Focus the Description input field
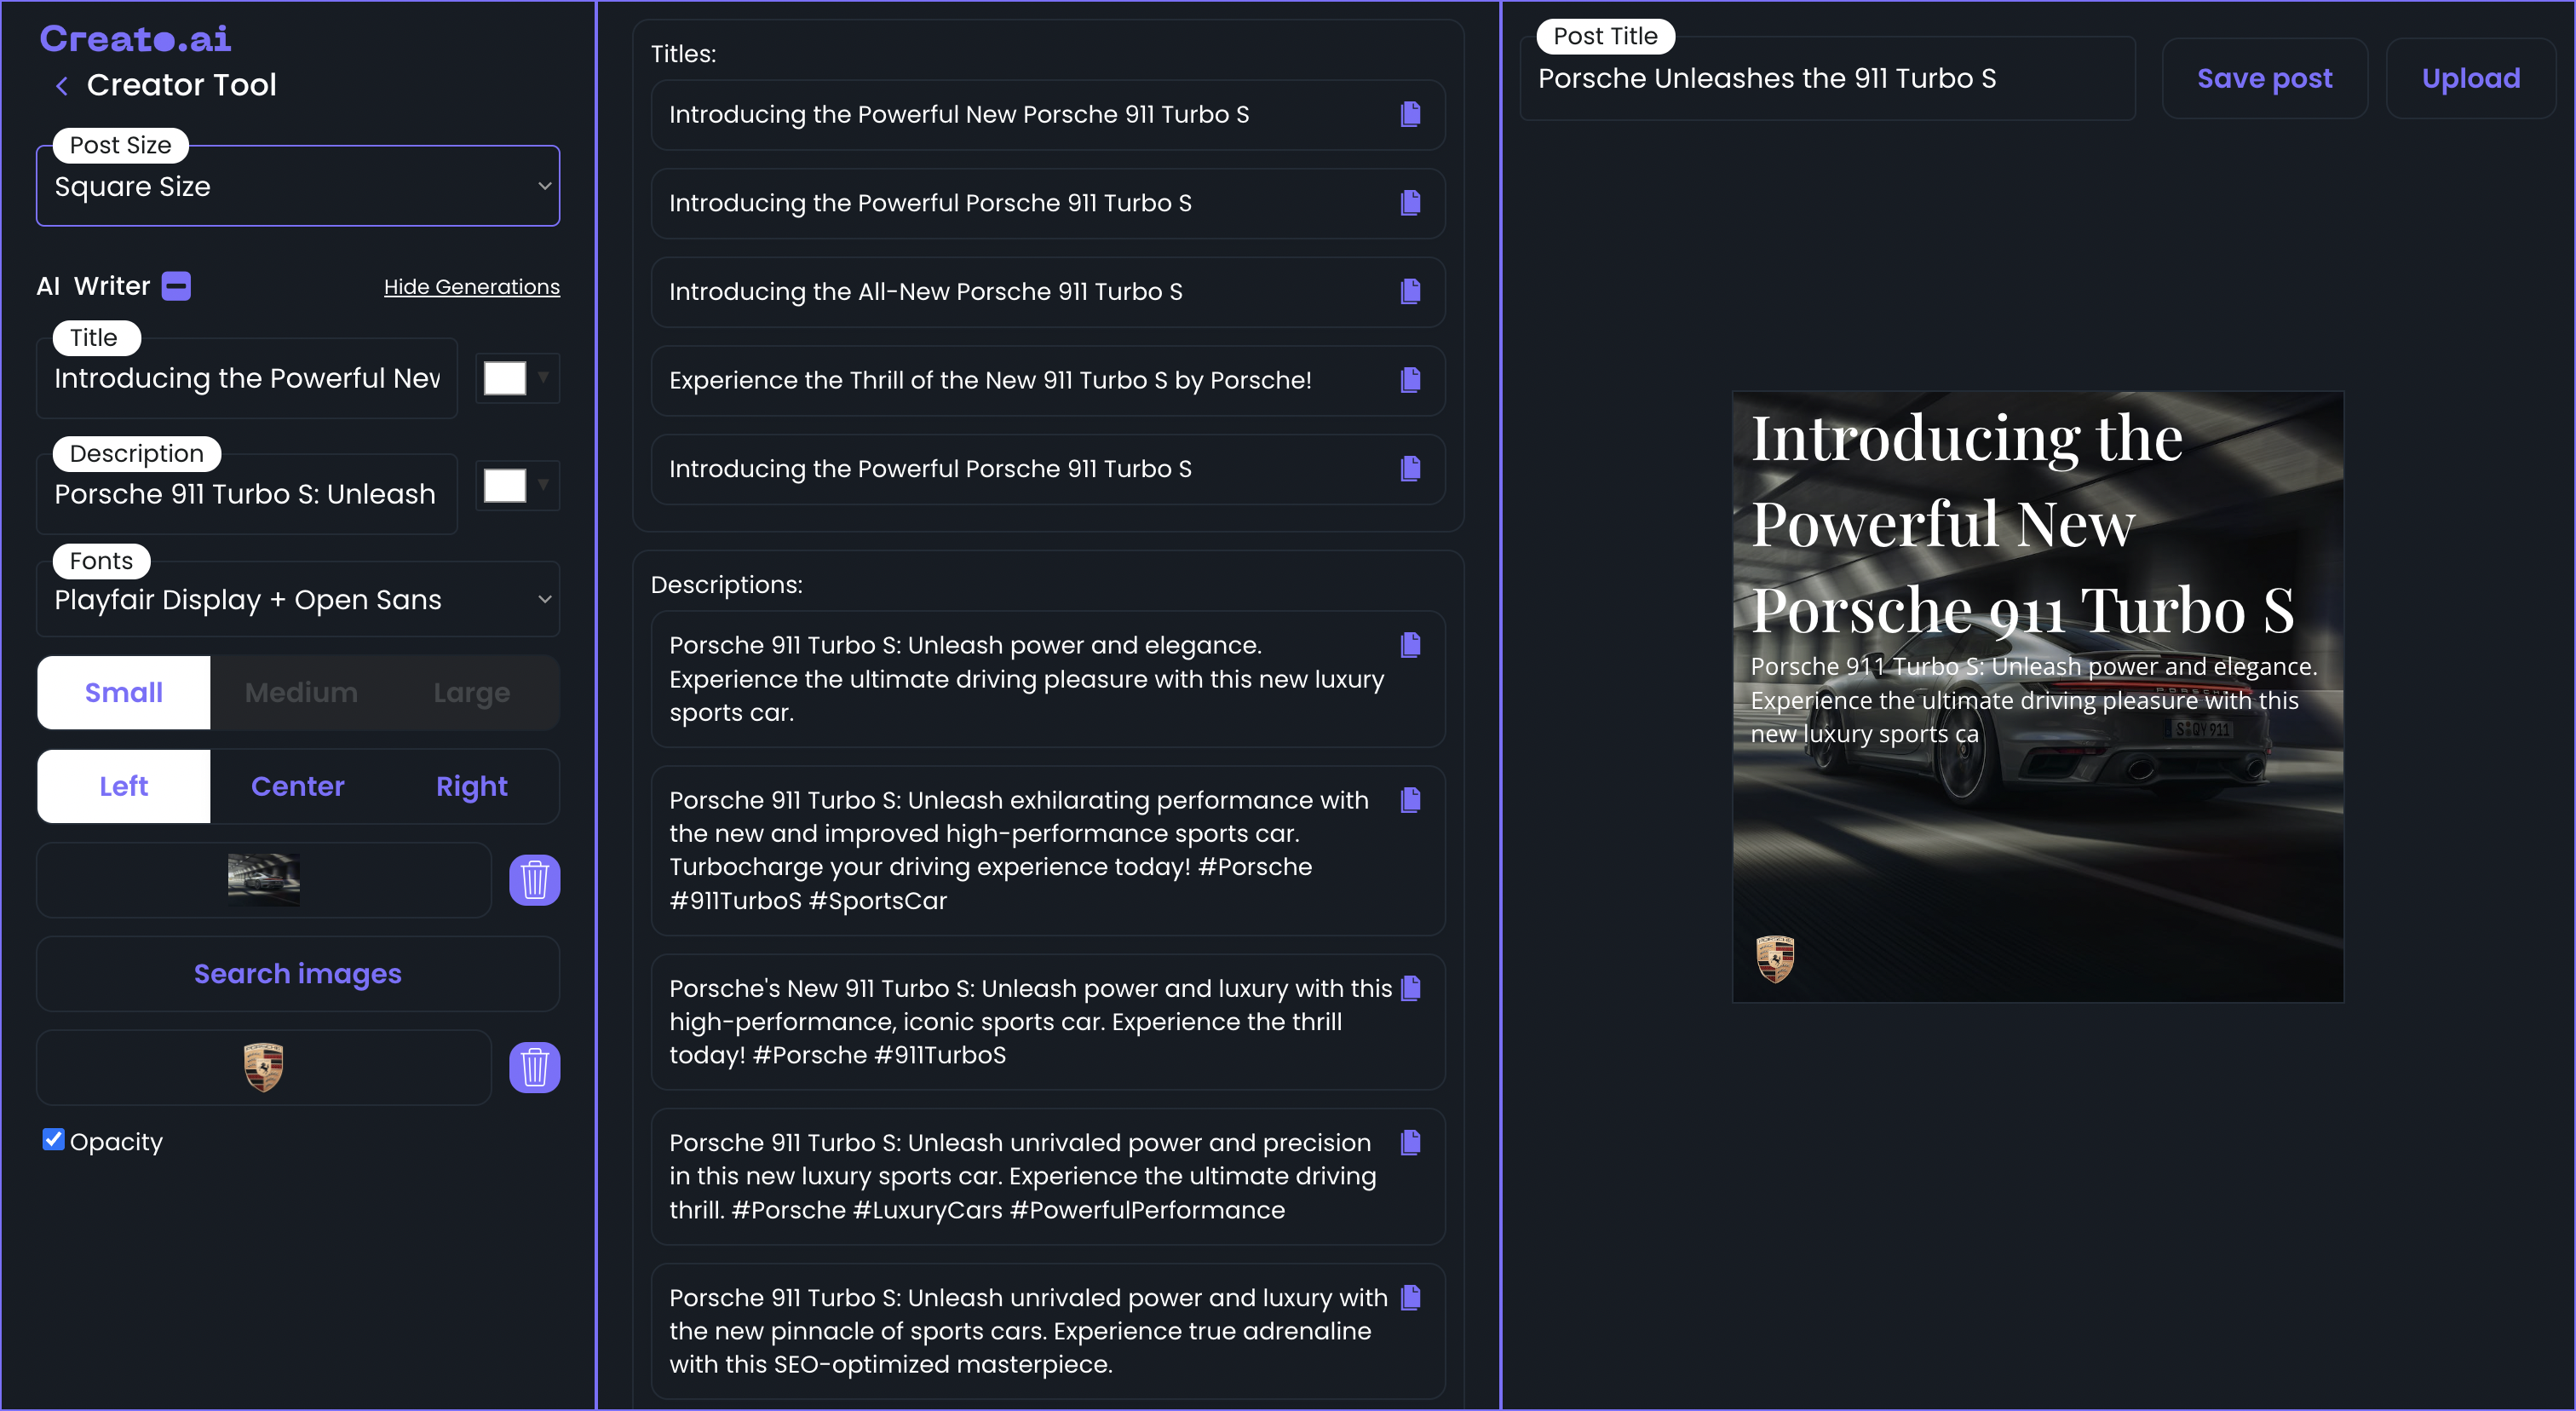This screenshot has height=1411, width=2576. point(247,494)
